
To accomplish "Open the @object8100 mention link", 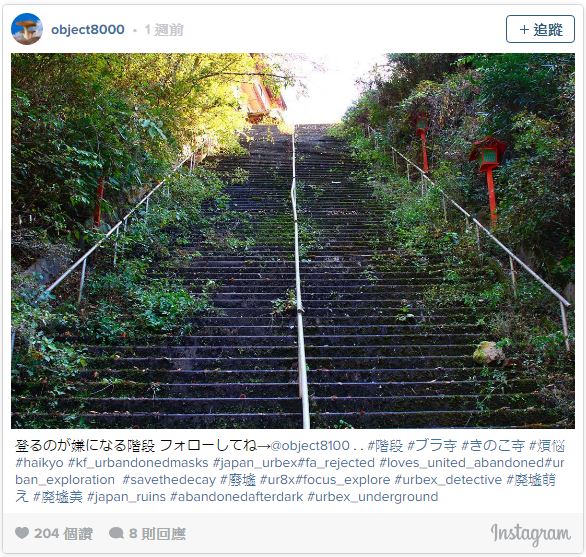I will 310,446.
